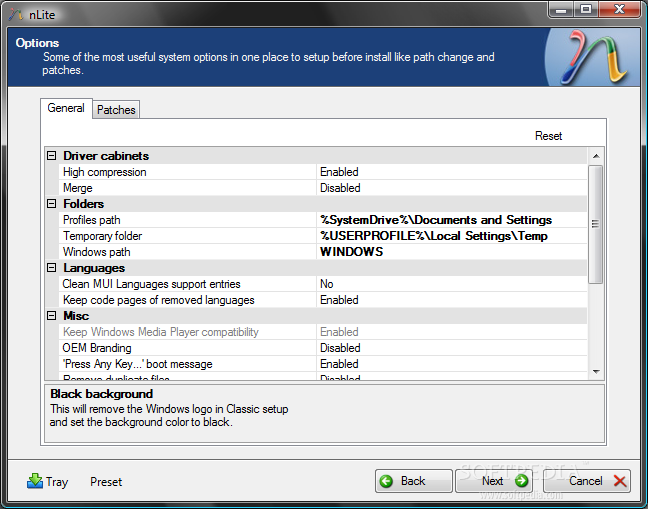Click the Folders header text

83,204
